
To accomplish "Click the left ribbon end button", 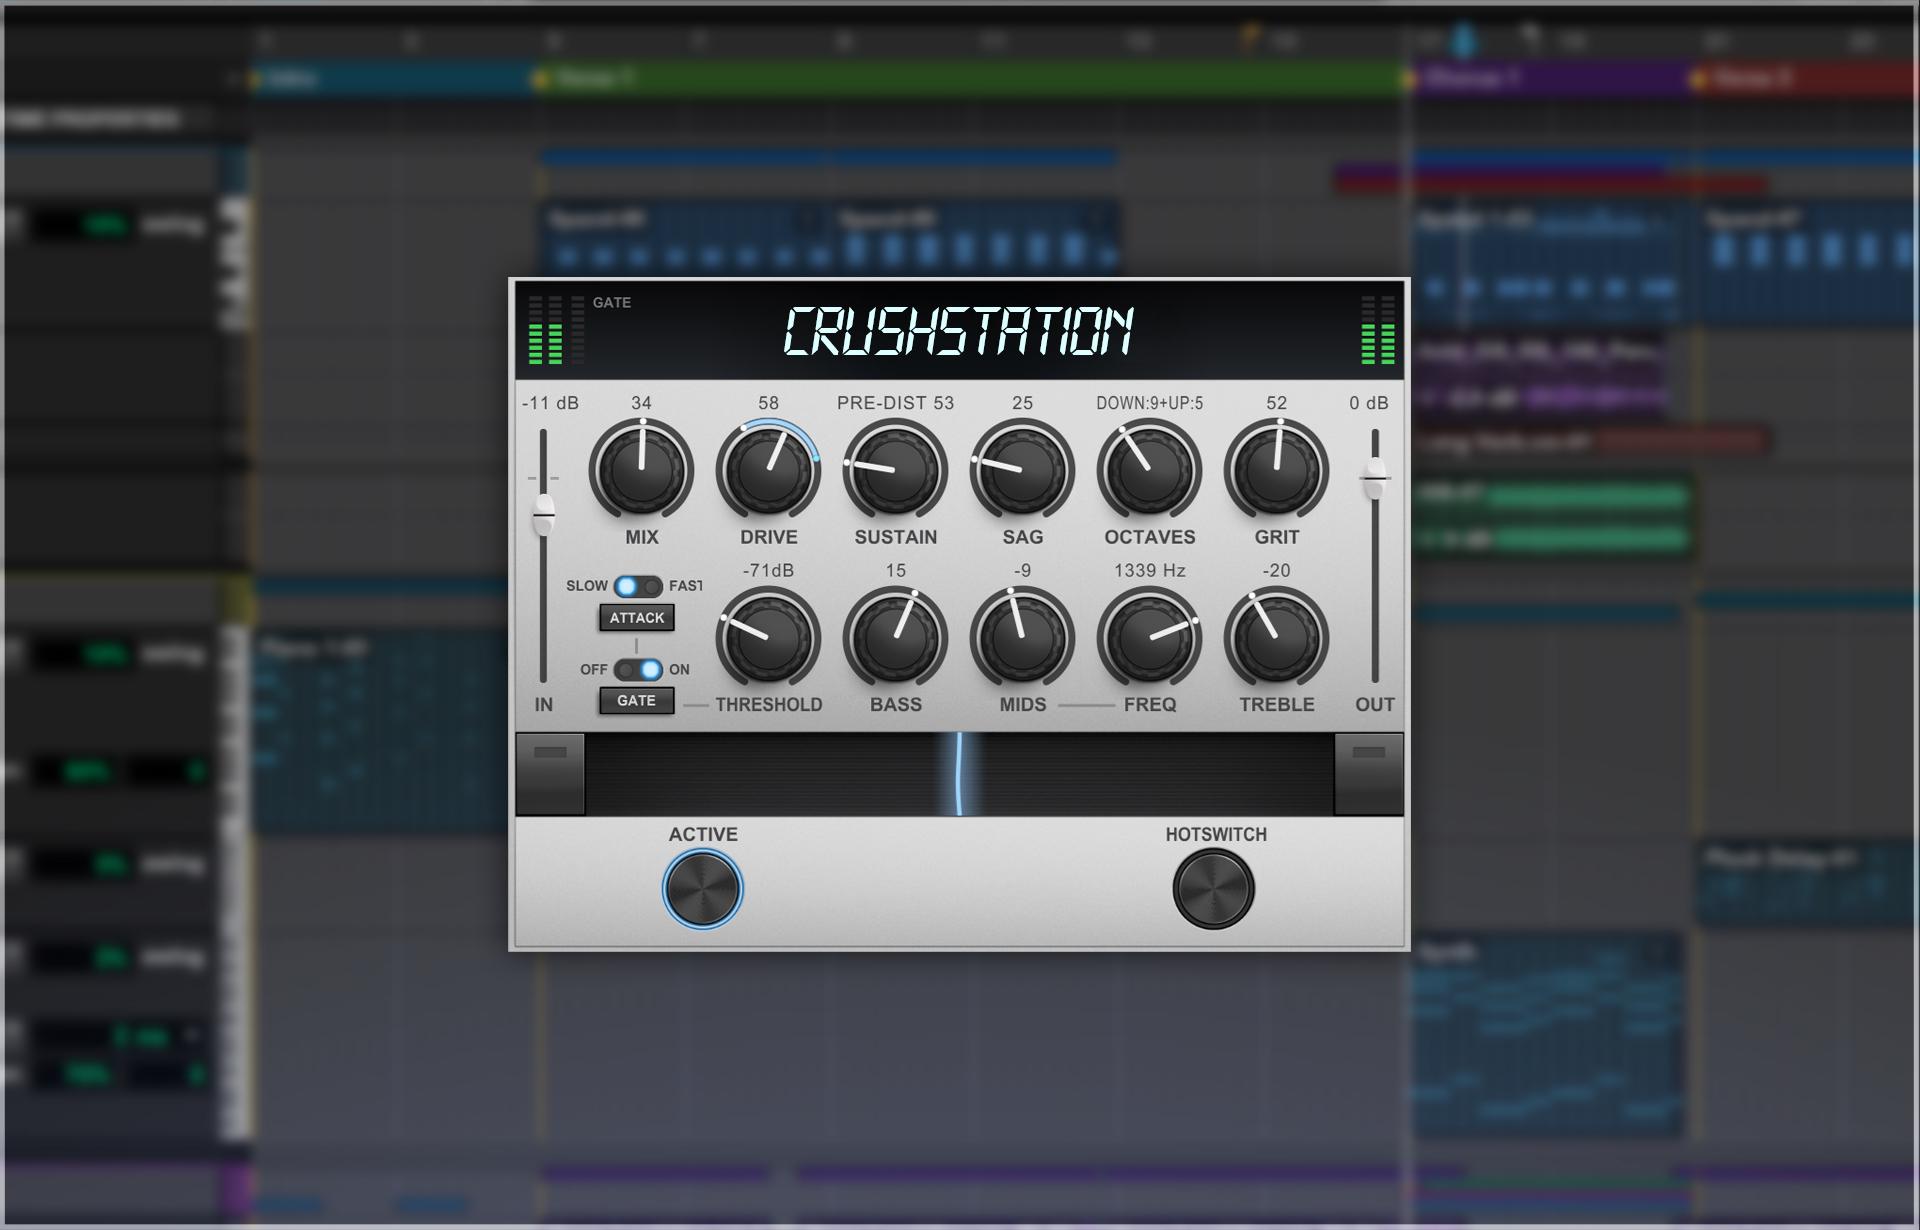I will click(x=550, y=774).
